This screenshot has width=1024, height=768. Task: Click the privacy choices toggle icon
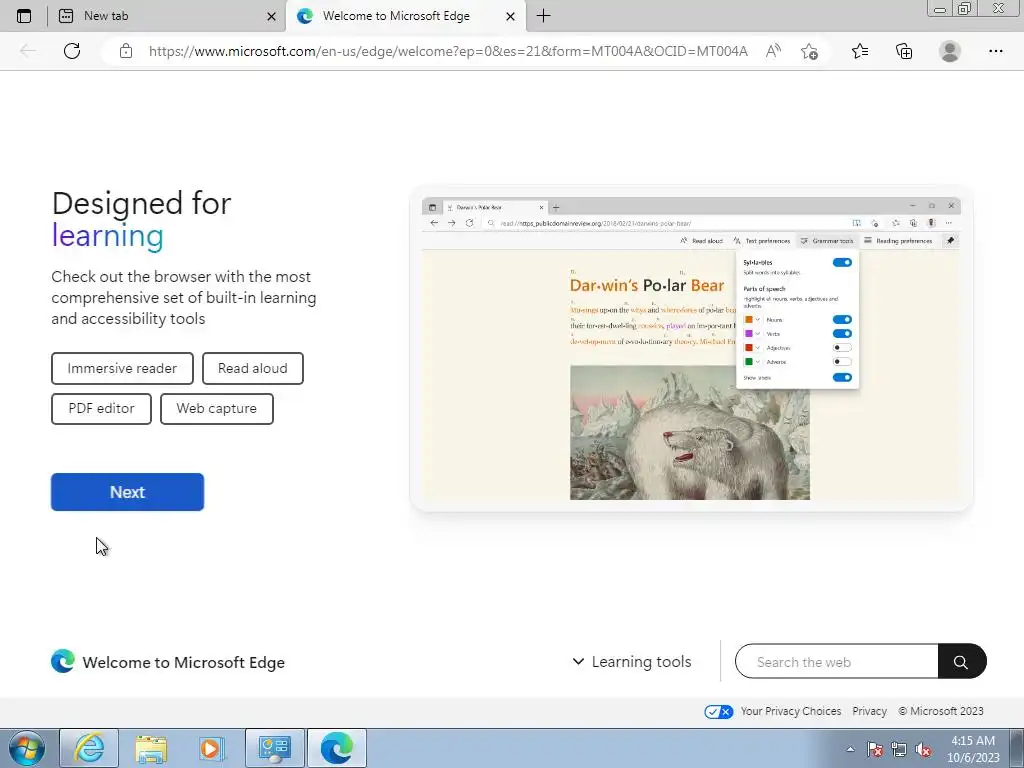718,712
